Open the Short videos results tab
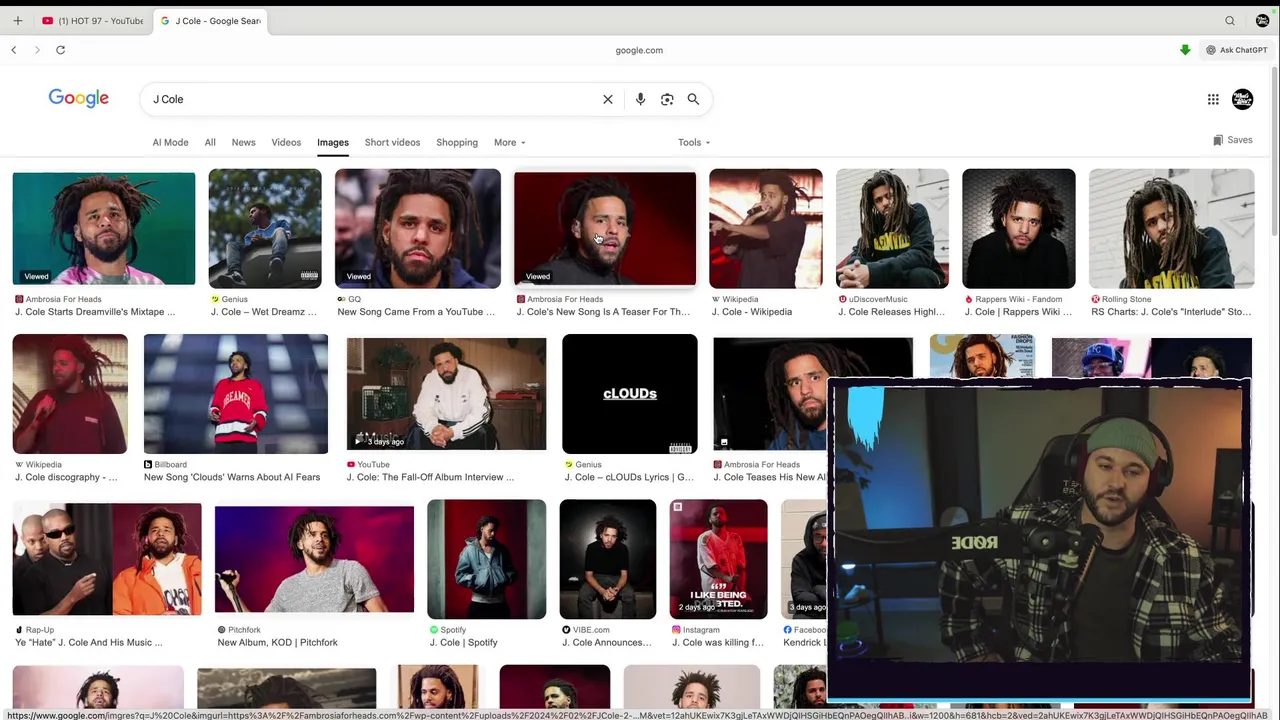Screen dimensions: 1280x720 392,142
